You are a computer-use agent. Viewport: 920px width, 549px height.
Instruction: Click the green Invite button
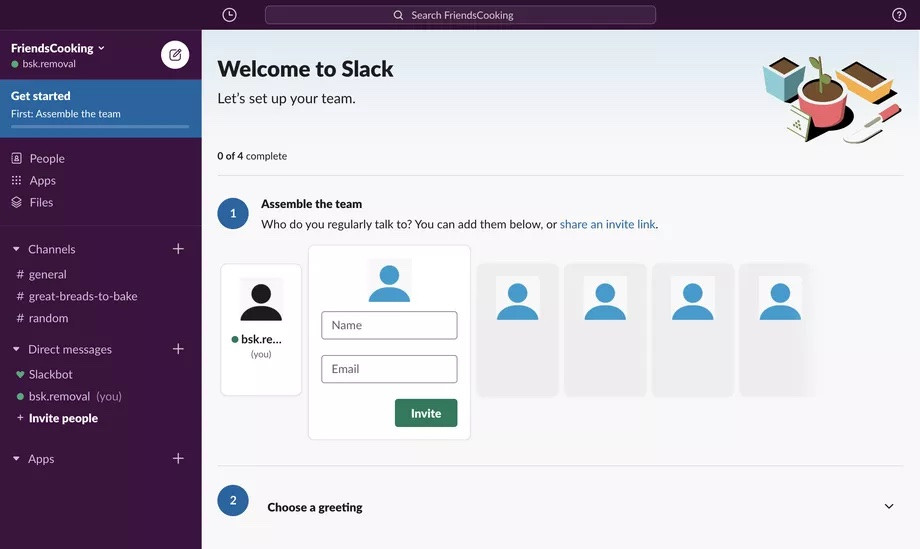[426, 413]
